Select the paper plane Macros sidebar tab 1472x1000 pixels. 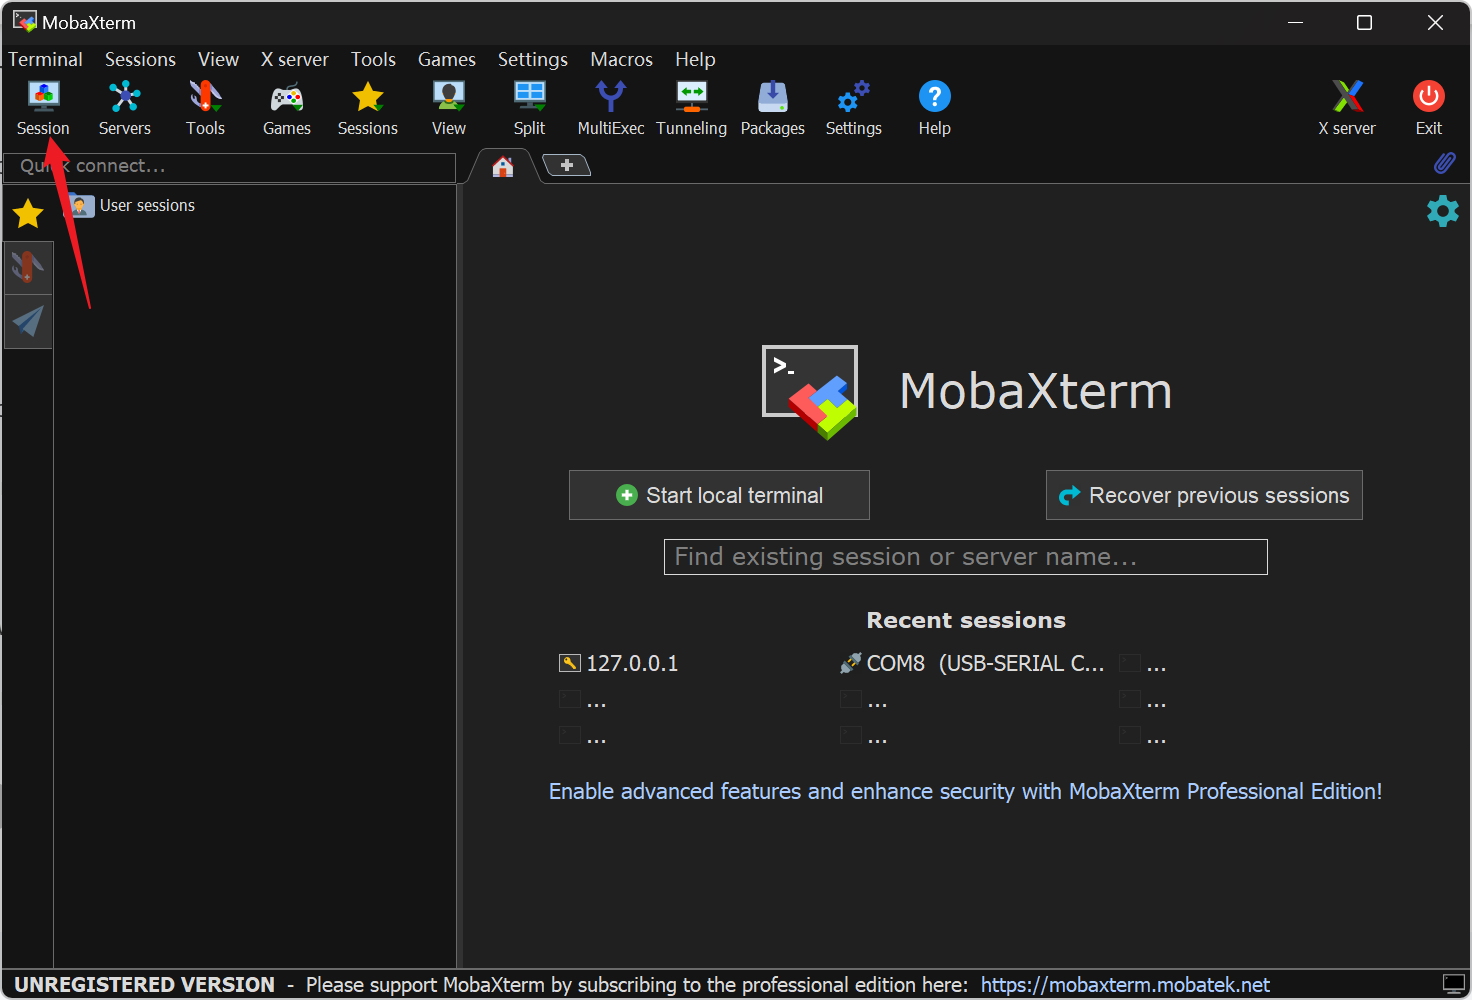coord(28,321)
